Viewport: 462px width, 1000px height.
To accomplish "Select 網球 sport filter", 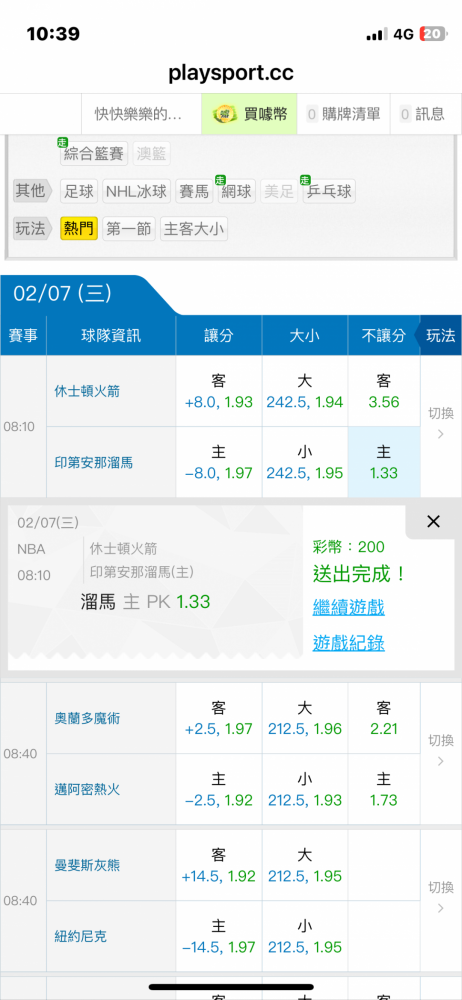I will [236, 191].
